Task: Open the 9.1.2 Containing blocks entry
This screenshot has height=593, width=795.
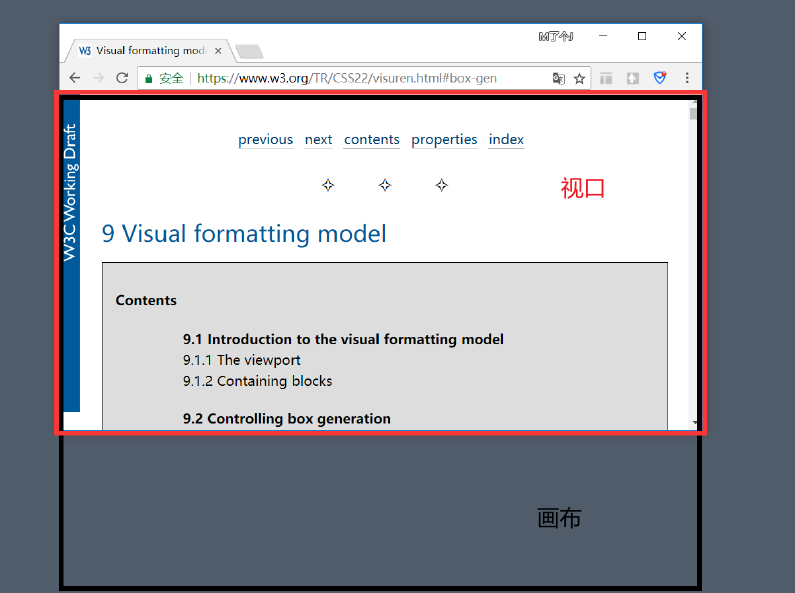Action: pyautogui.click(x=258, y=381)
